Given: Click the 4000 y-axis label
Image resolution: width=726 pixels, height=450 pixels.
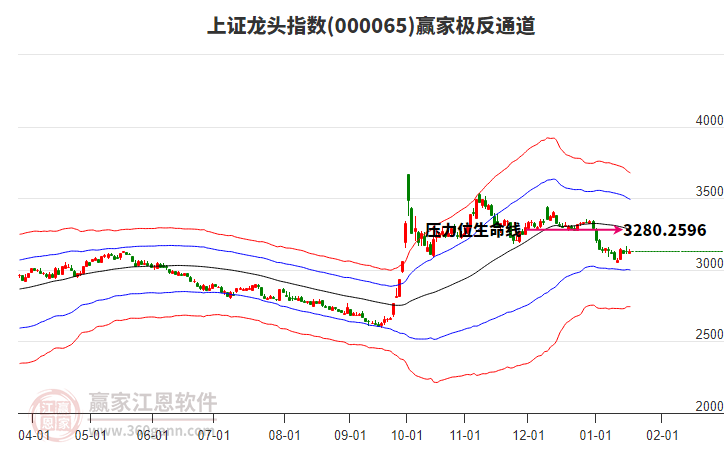Looking at the screenshot, I should click(x=709, y=120).
